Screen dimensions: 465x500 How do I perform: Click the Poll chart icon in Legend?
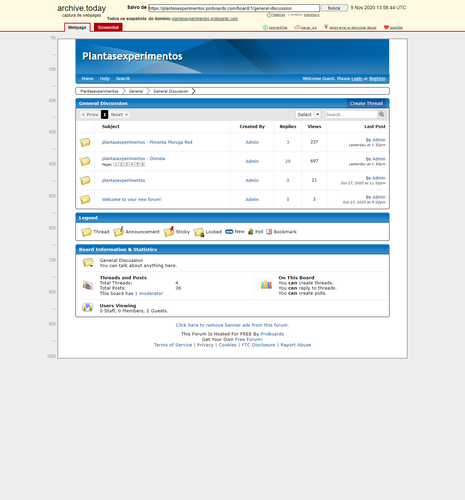point(251,232)
